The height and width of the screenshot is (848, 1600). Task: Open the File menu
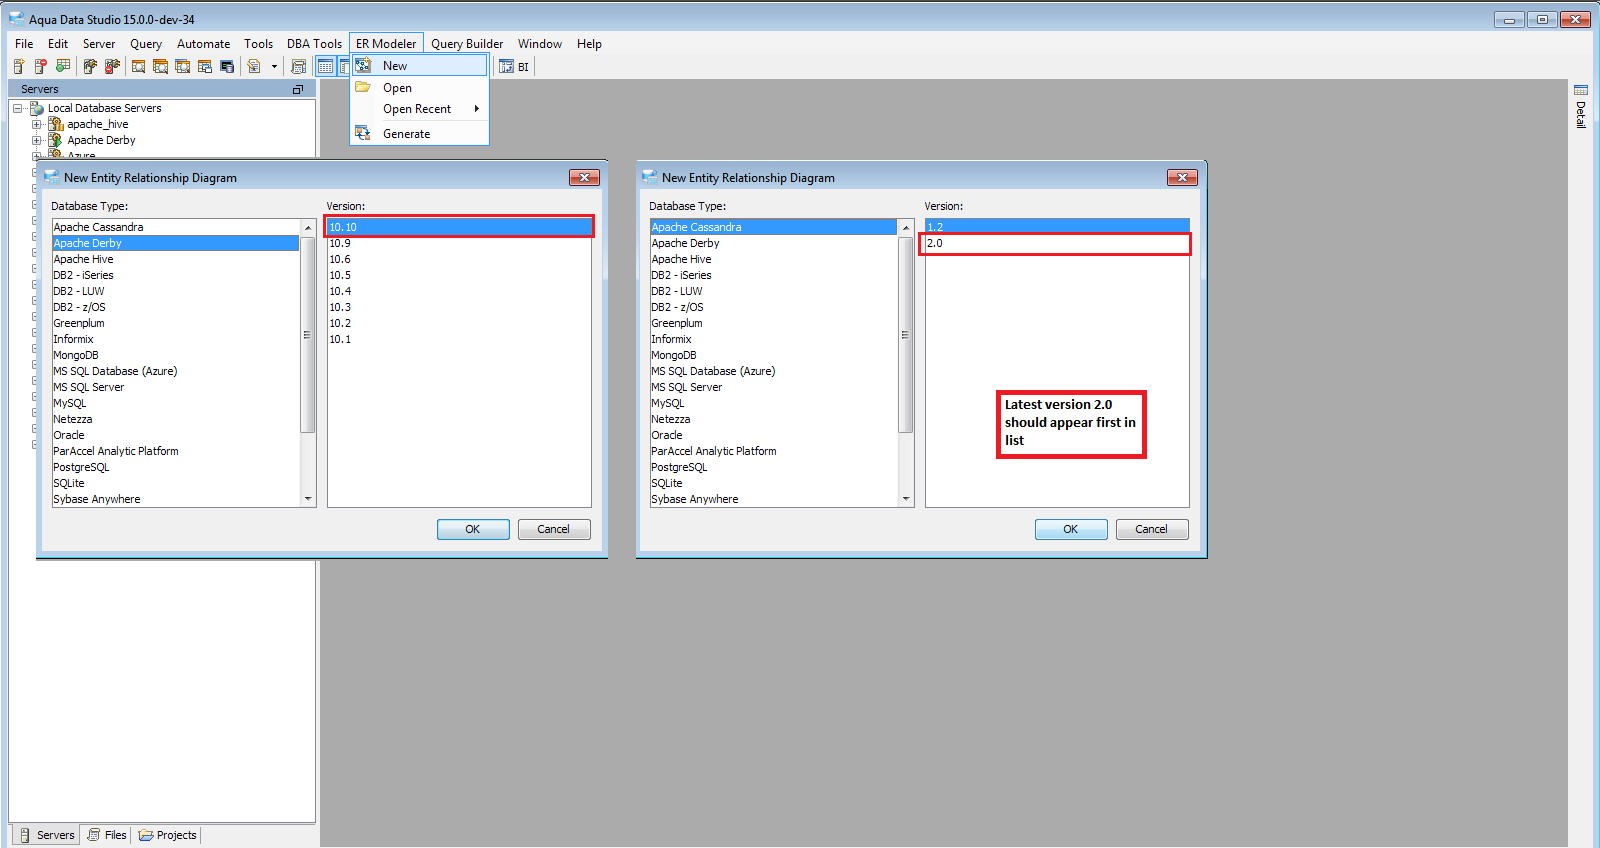[x=24, y=44]
